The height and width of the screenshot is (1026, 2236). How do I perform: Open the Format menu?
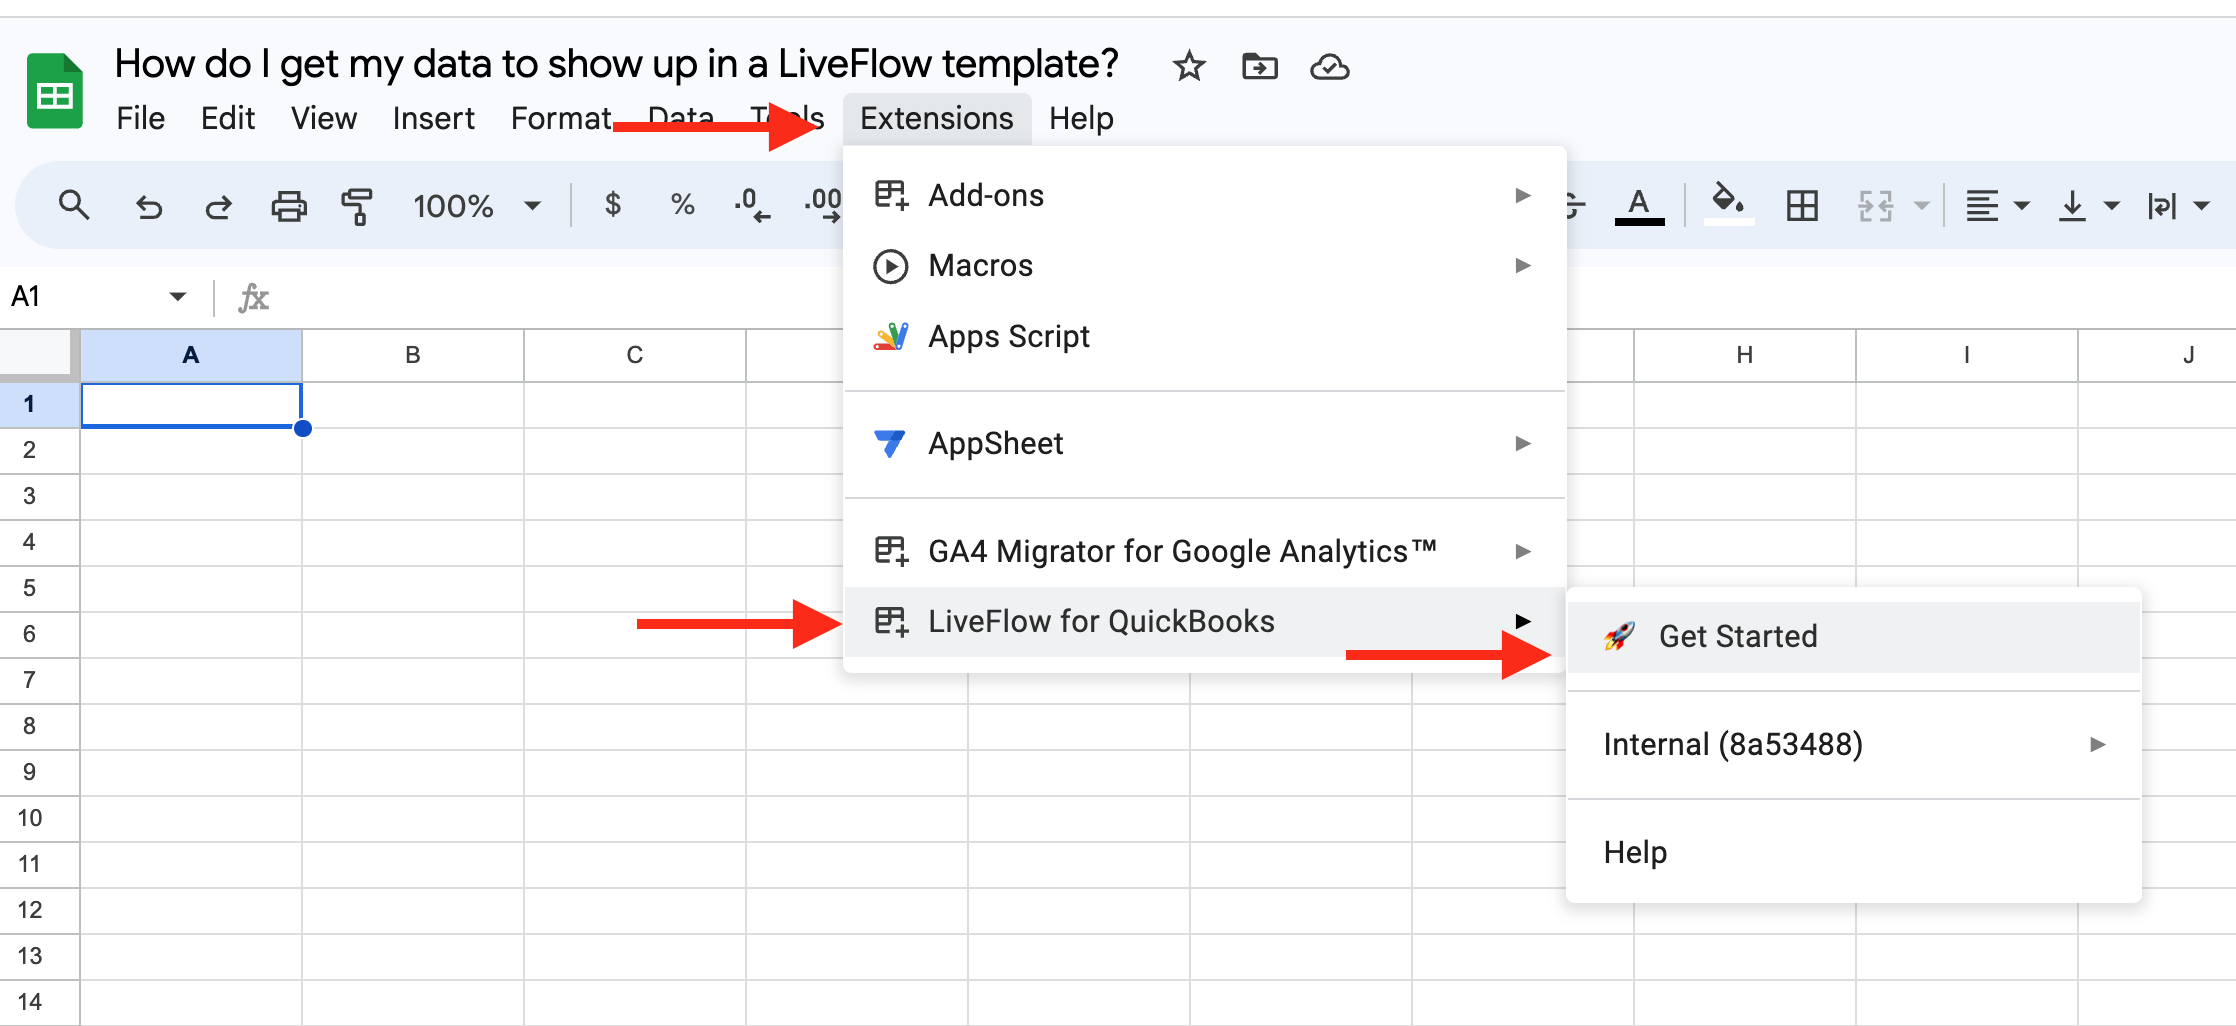(561, 118)
